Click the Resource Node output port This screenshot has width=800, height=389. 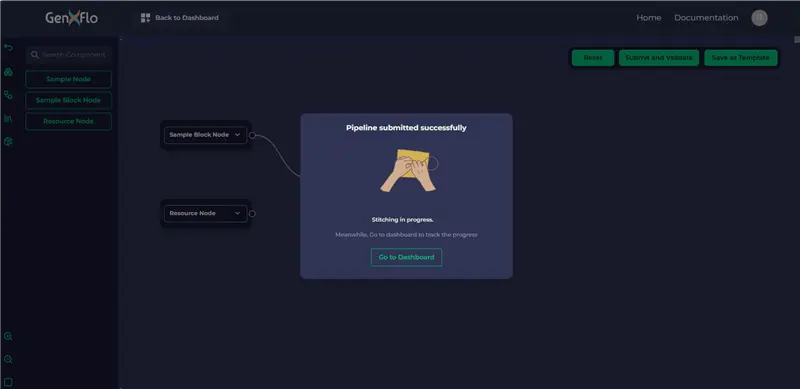(x=252, y=213)
